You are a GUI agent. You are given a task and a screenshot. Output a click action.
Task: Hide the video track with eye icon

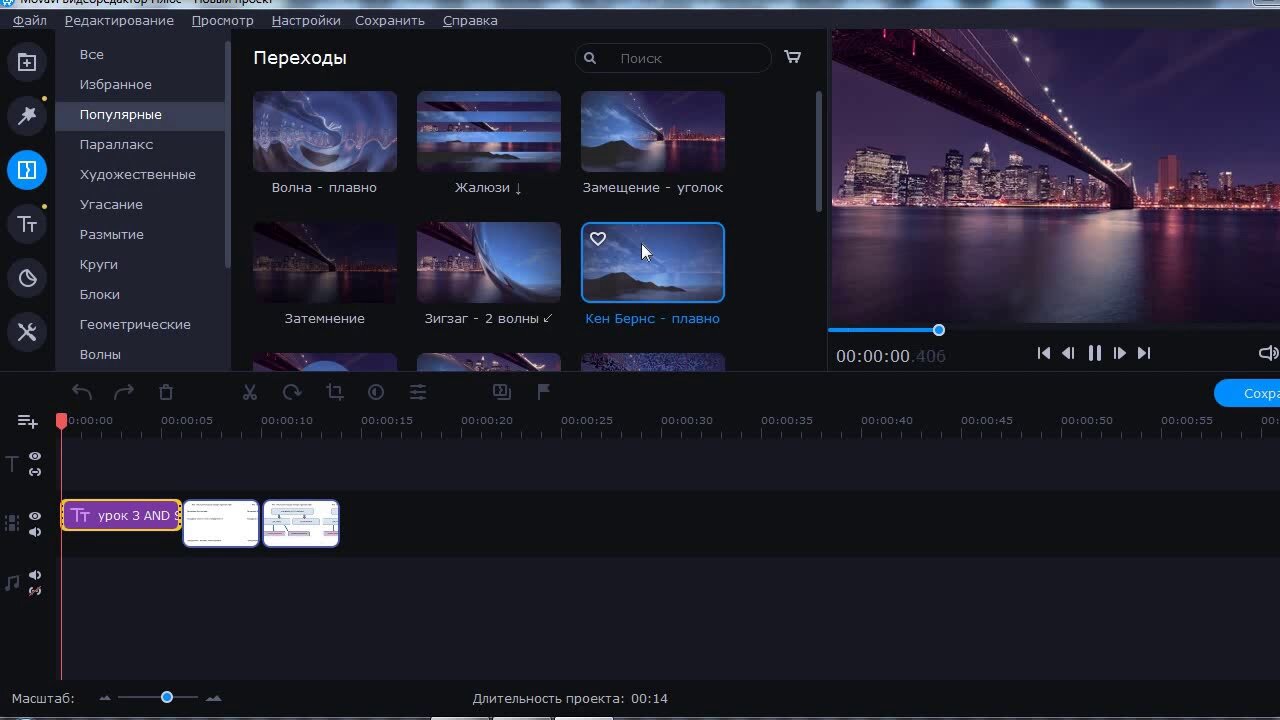[x=35, y=516]
